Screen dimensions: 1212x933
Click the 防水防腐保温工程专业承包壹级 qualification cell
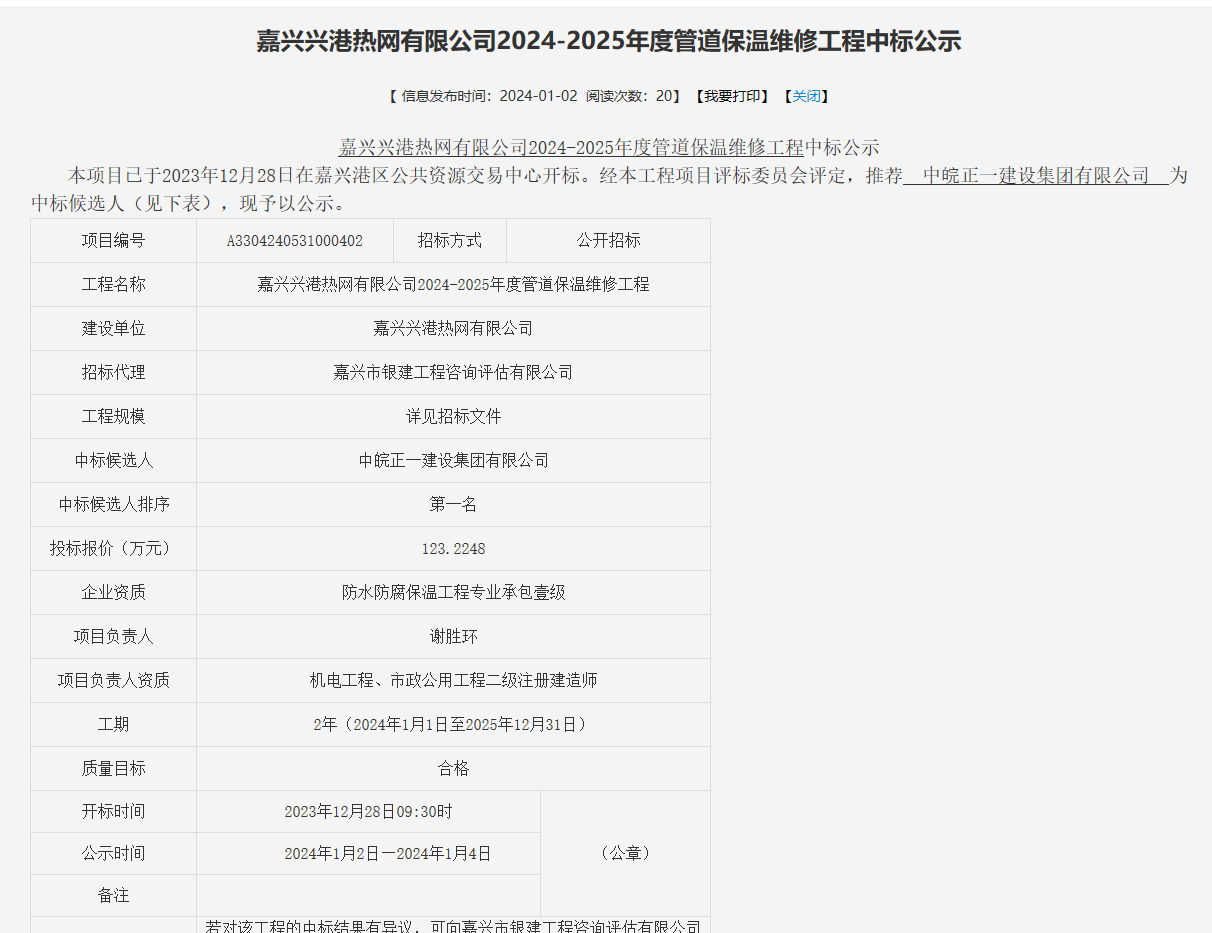point(453,593)
